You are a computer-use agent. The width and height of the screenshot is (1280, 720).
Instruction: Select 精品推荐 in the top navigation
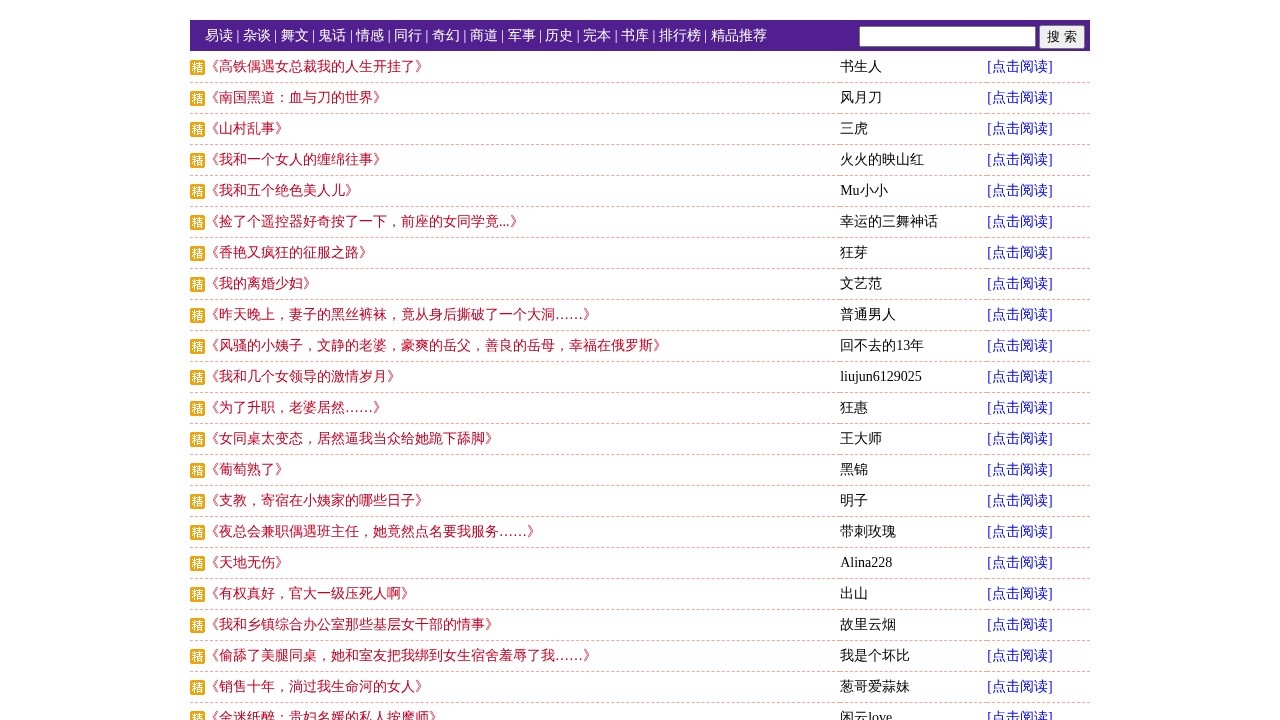[739, 36]
